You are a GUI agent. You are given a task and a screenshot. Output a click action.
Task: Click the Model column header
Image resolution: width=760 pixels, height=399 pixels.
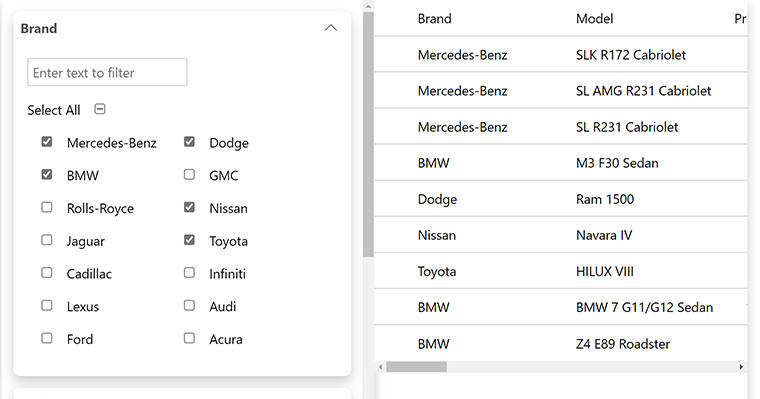594,18
